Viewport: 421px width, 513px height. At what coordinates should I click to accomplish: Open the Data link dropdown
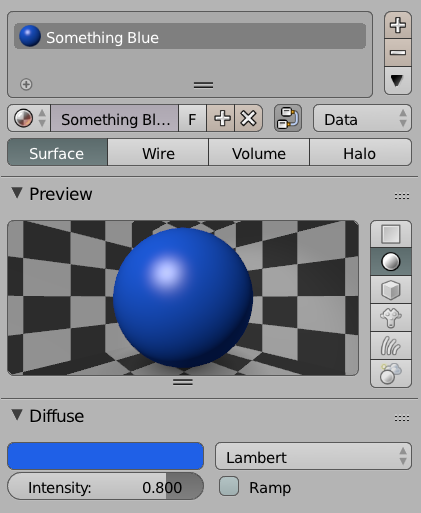362,118
